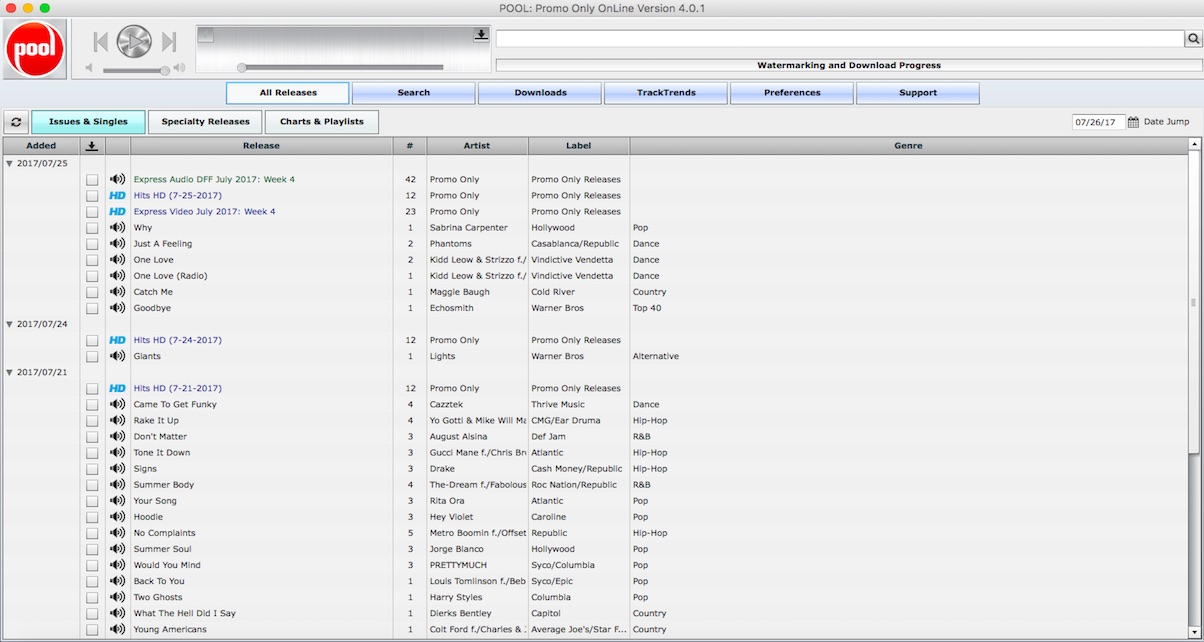
Task: Preview audio for Why
Action: click(x=117, y=228)
